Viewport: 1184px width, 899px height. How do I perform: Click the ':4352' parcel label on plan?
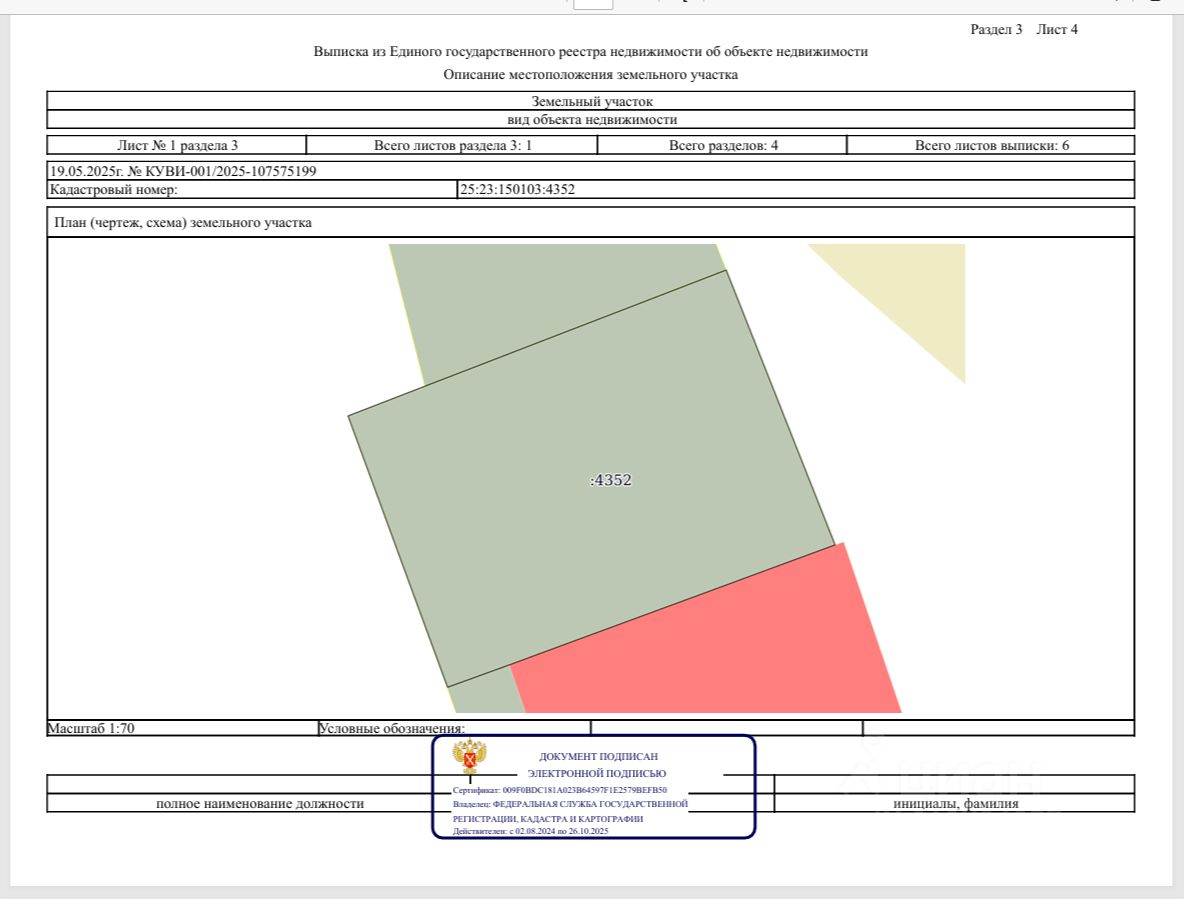[610, 480]
